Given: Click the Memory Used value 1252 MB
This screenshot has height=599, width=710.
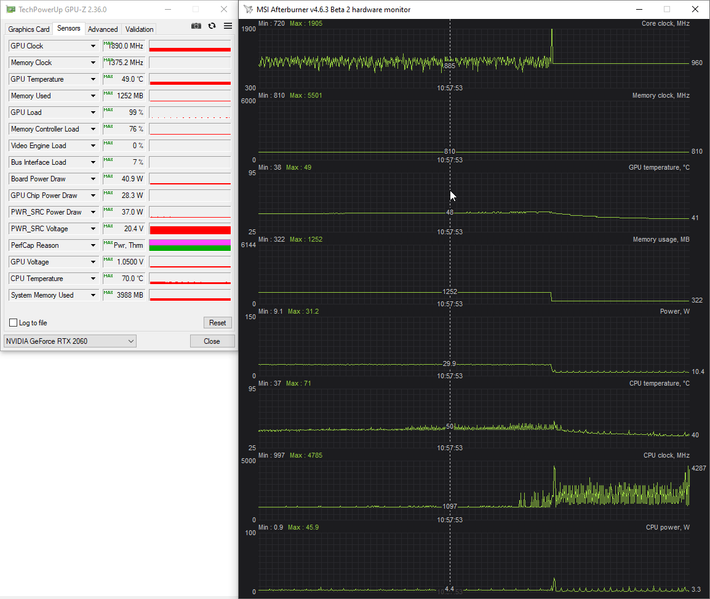Looking at the screenshot, I should click(124, 96).
